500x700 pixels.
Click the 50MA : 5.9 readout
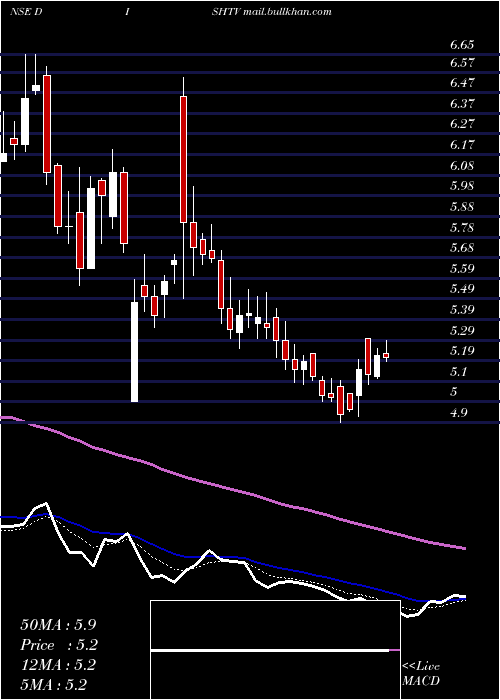(58, 625)
